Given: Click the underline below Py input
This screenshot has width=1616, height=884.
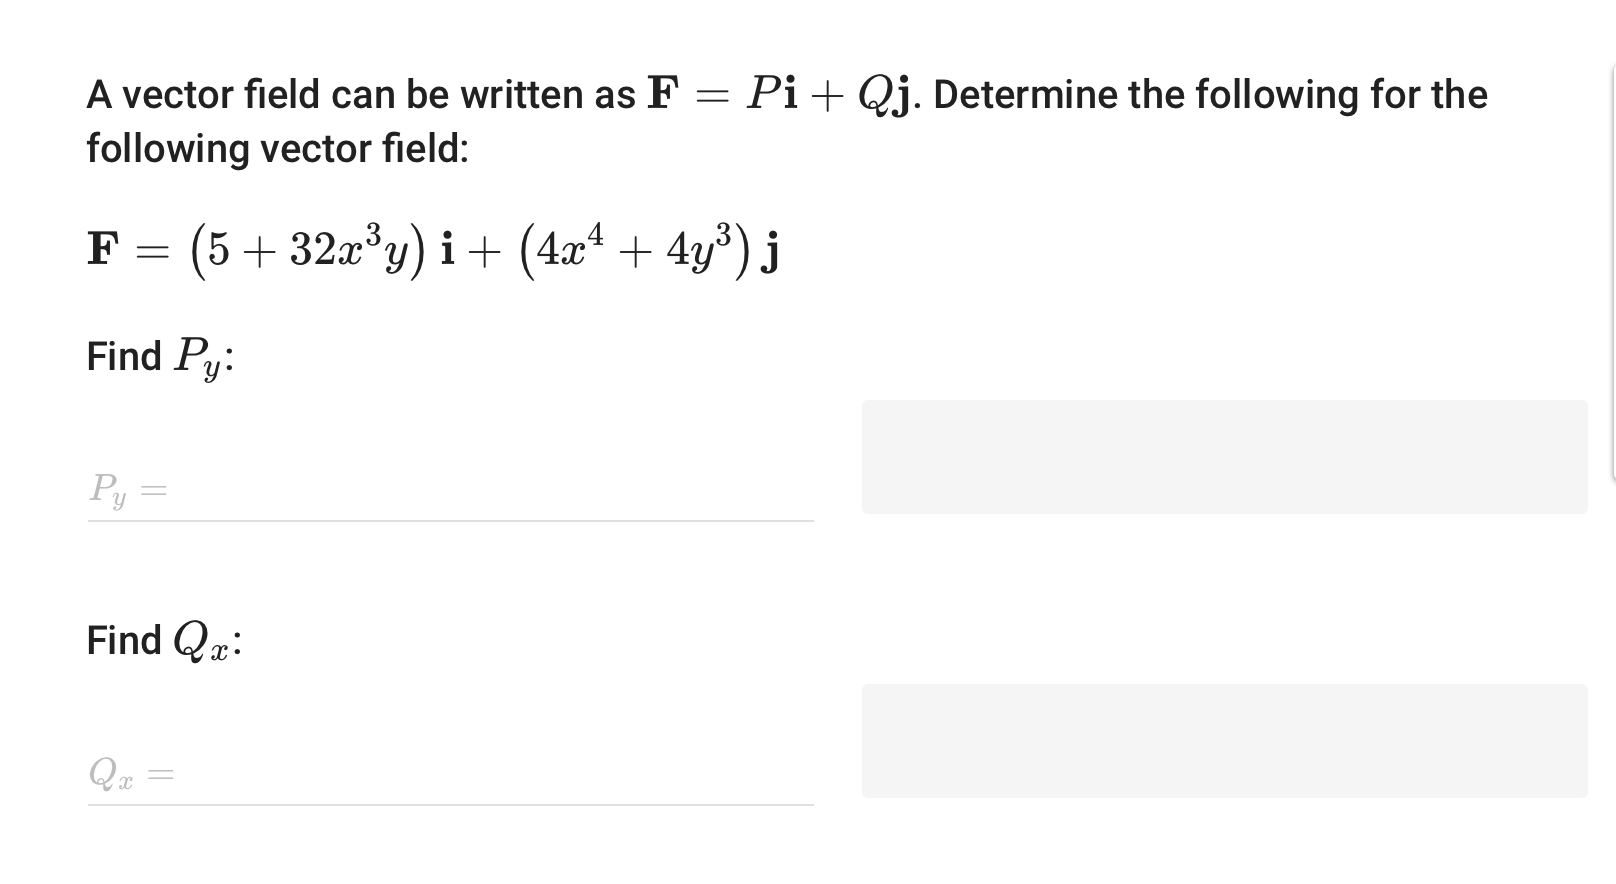Looking at the screenshot, I should coord(450,521).
